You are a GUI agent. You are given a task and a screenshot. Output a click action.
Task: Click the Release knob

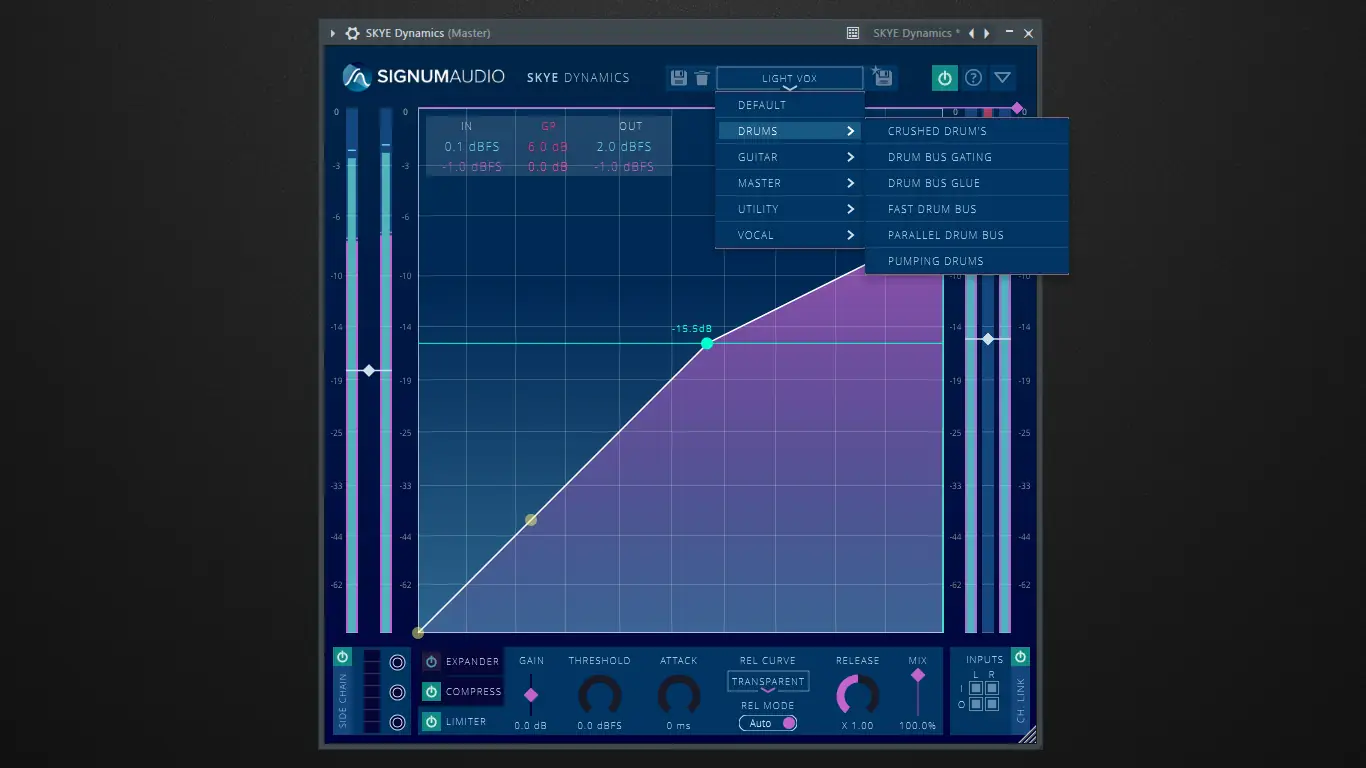(x=857, y=695)
